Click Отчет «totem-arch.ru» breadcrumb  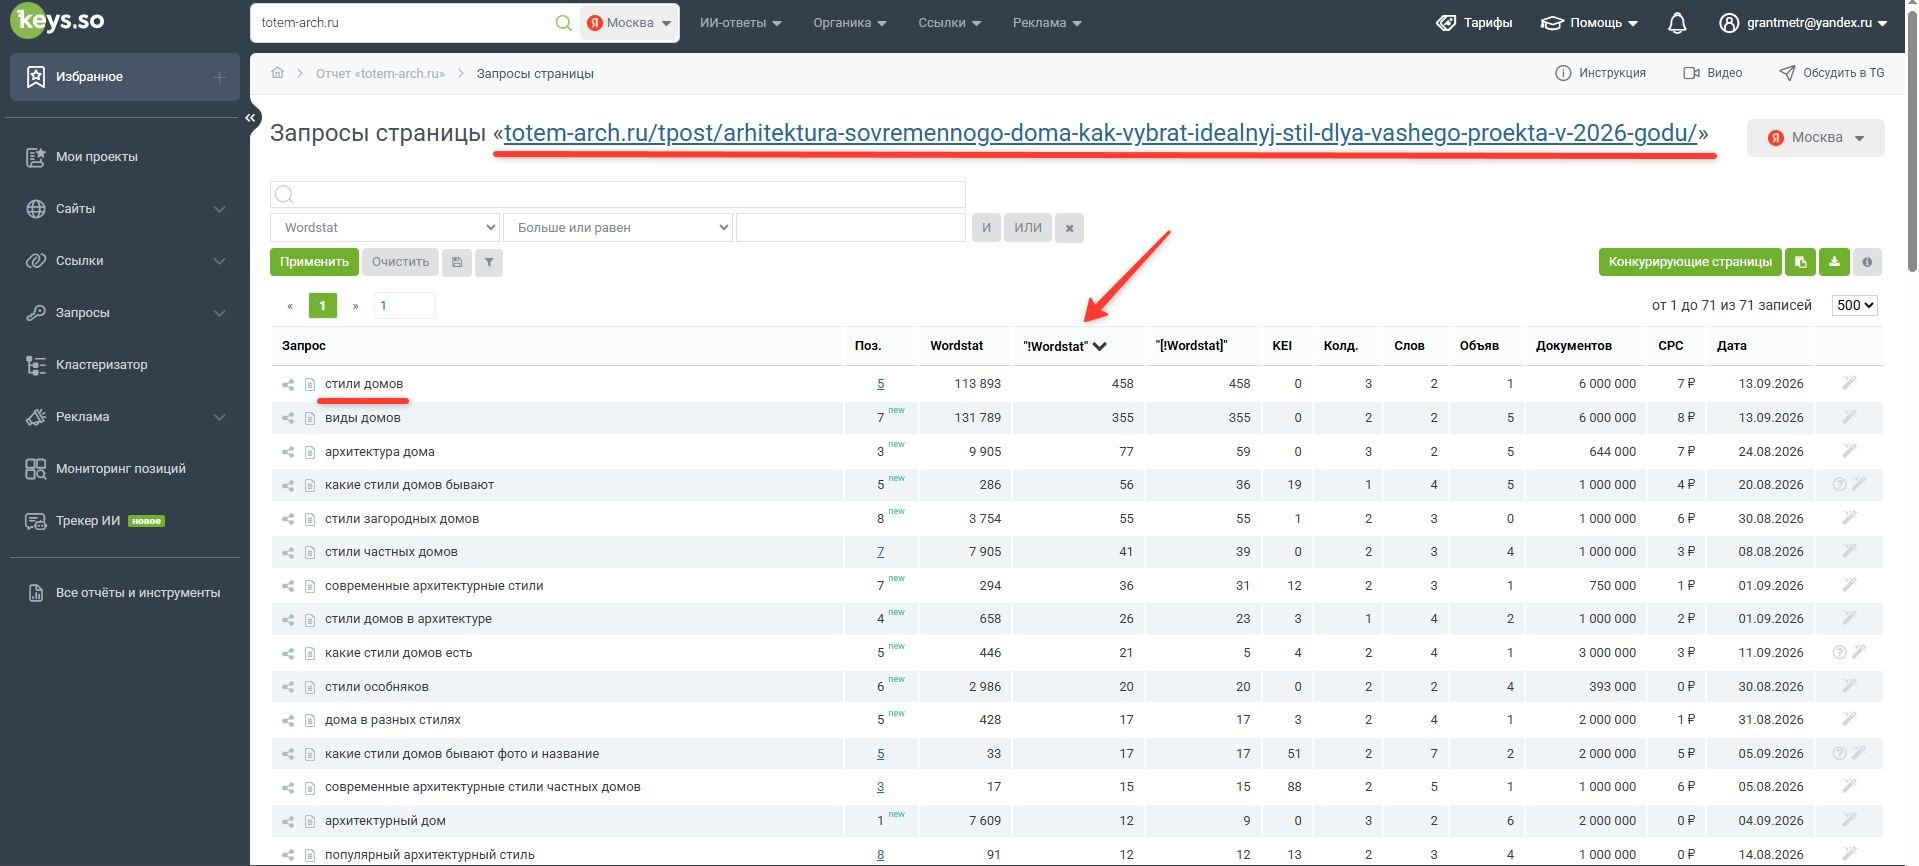coord(380,74)
